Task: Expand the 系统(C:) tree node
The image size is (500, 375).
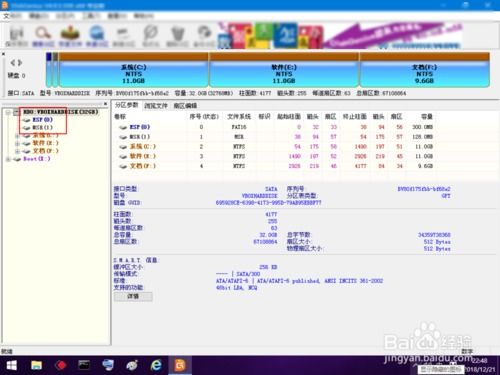Action: [x=17, y=136]
